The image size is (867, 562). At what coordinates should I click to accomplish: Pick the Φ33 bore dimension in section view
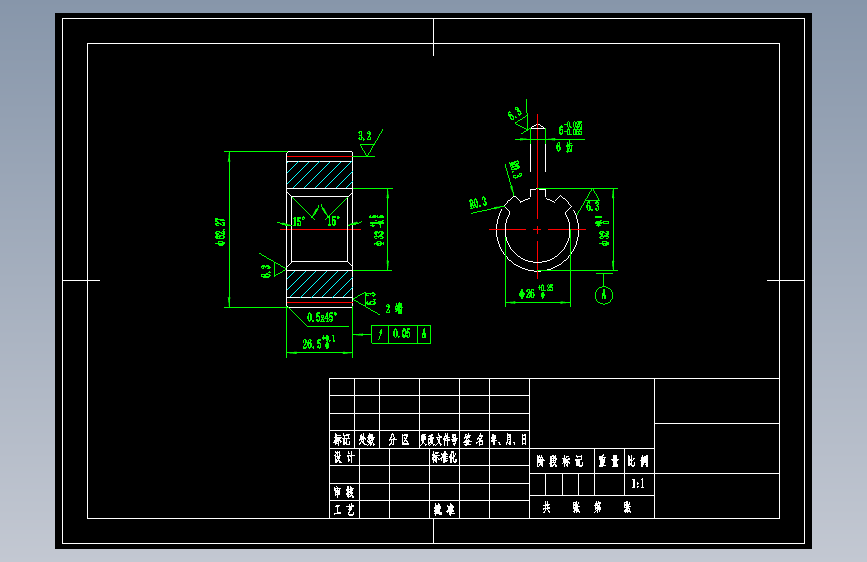pyautogui.click(x=379, y=230)
